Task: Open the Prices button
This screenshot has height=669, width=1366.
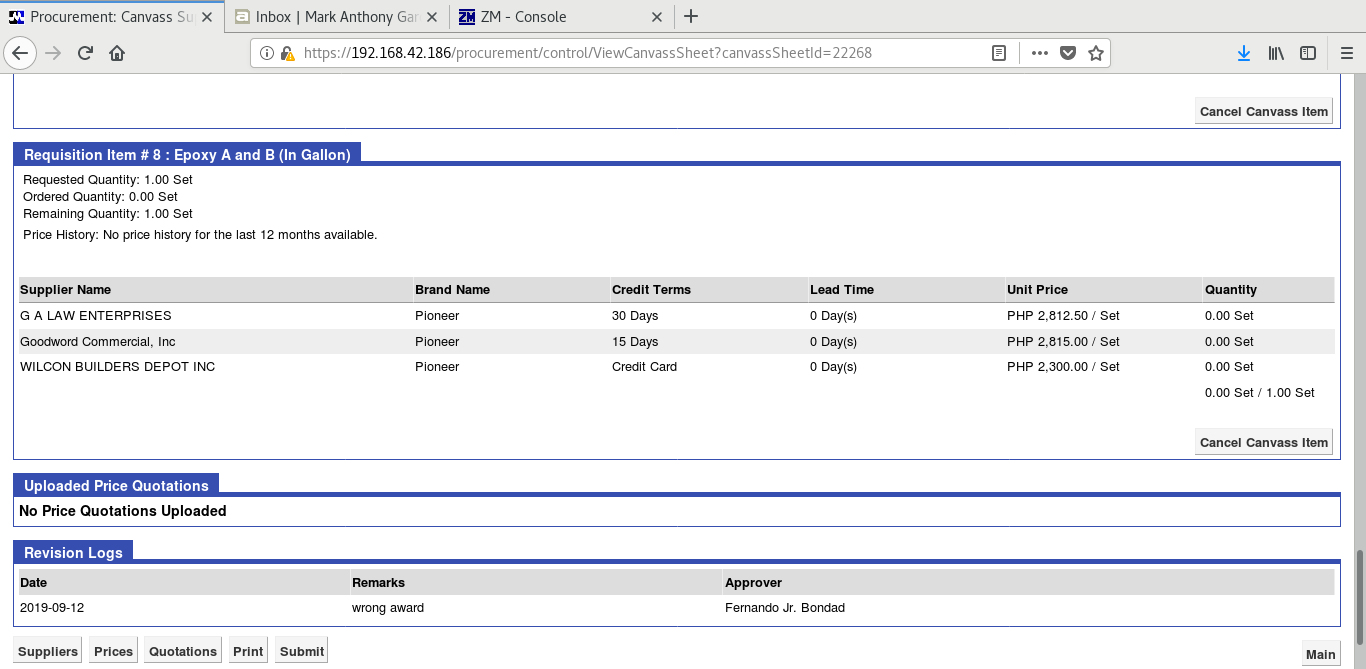Action: point(113,651)
